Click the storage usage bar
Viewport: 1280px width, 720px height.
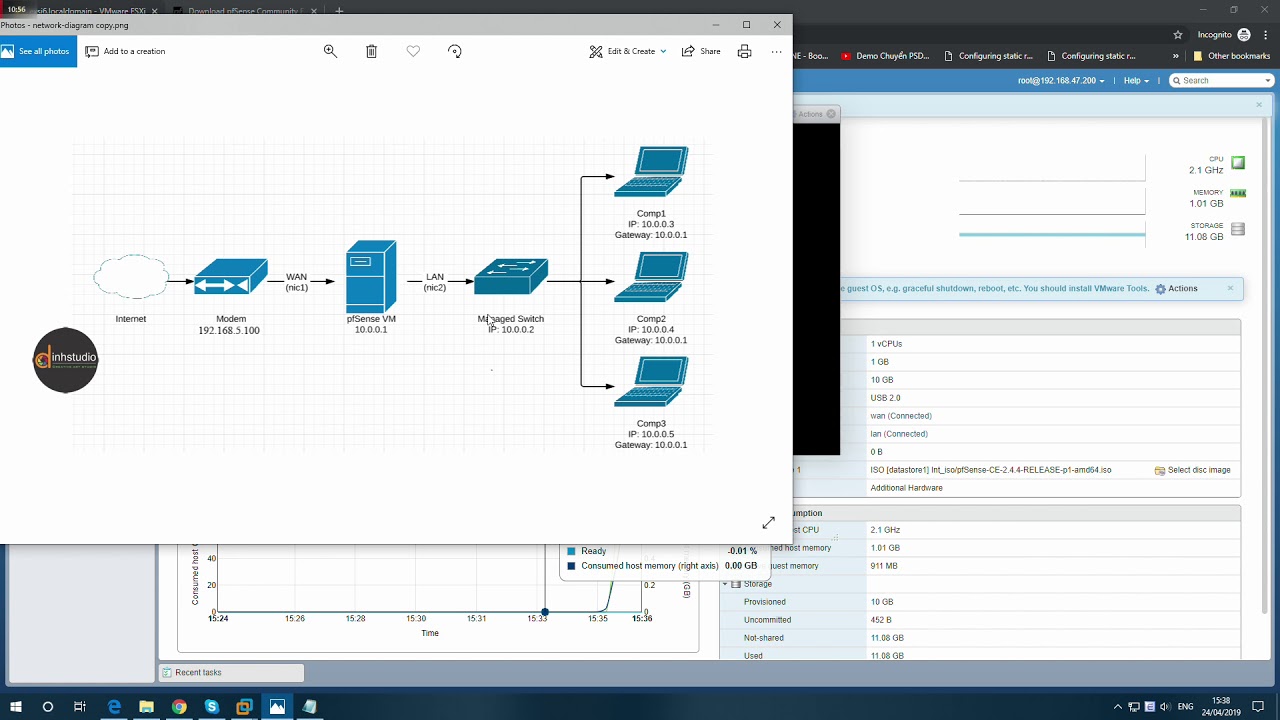1052,234
